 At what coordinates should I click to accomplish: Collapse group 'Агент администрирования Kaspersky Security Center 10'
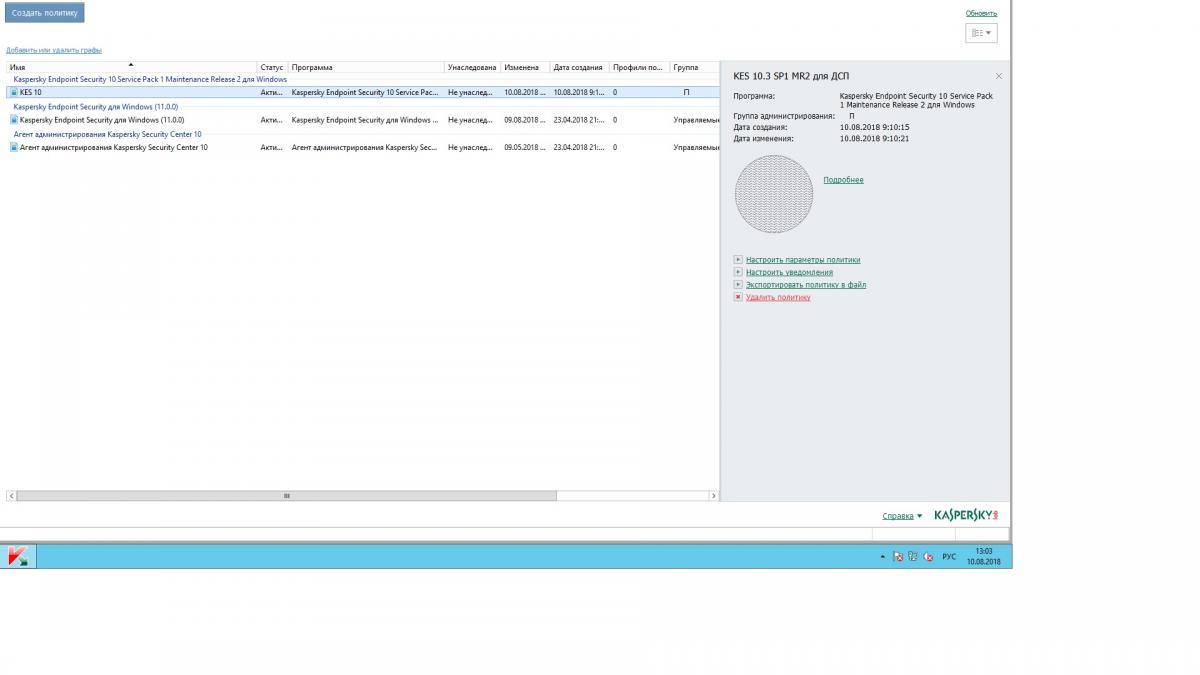tap(107, 134)
